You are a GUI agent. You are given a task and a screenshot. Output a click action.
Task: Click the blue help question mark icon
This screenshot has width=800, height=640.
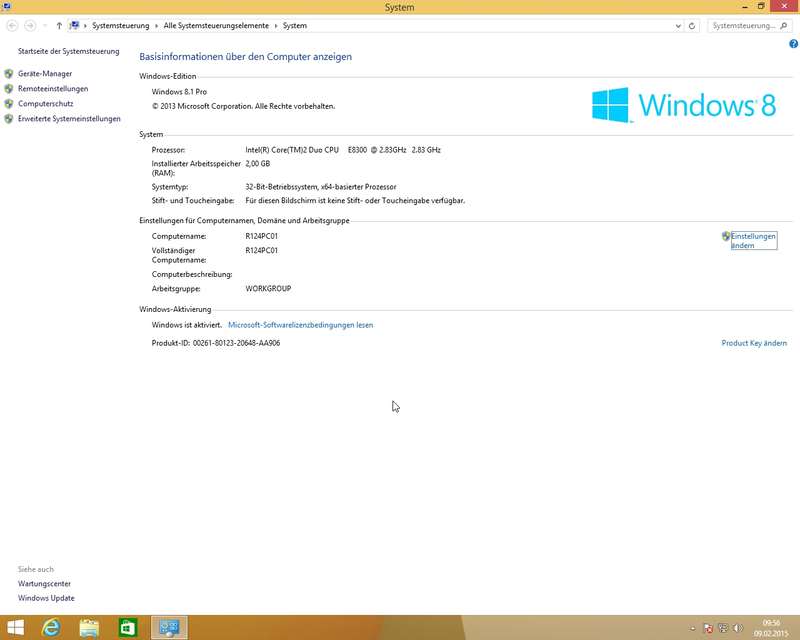(x=793, y=44)
